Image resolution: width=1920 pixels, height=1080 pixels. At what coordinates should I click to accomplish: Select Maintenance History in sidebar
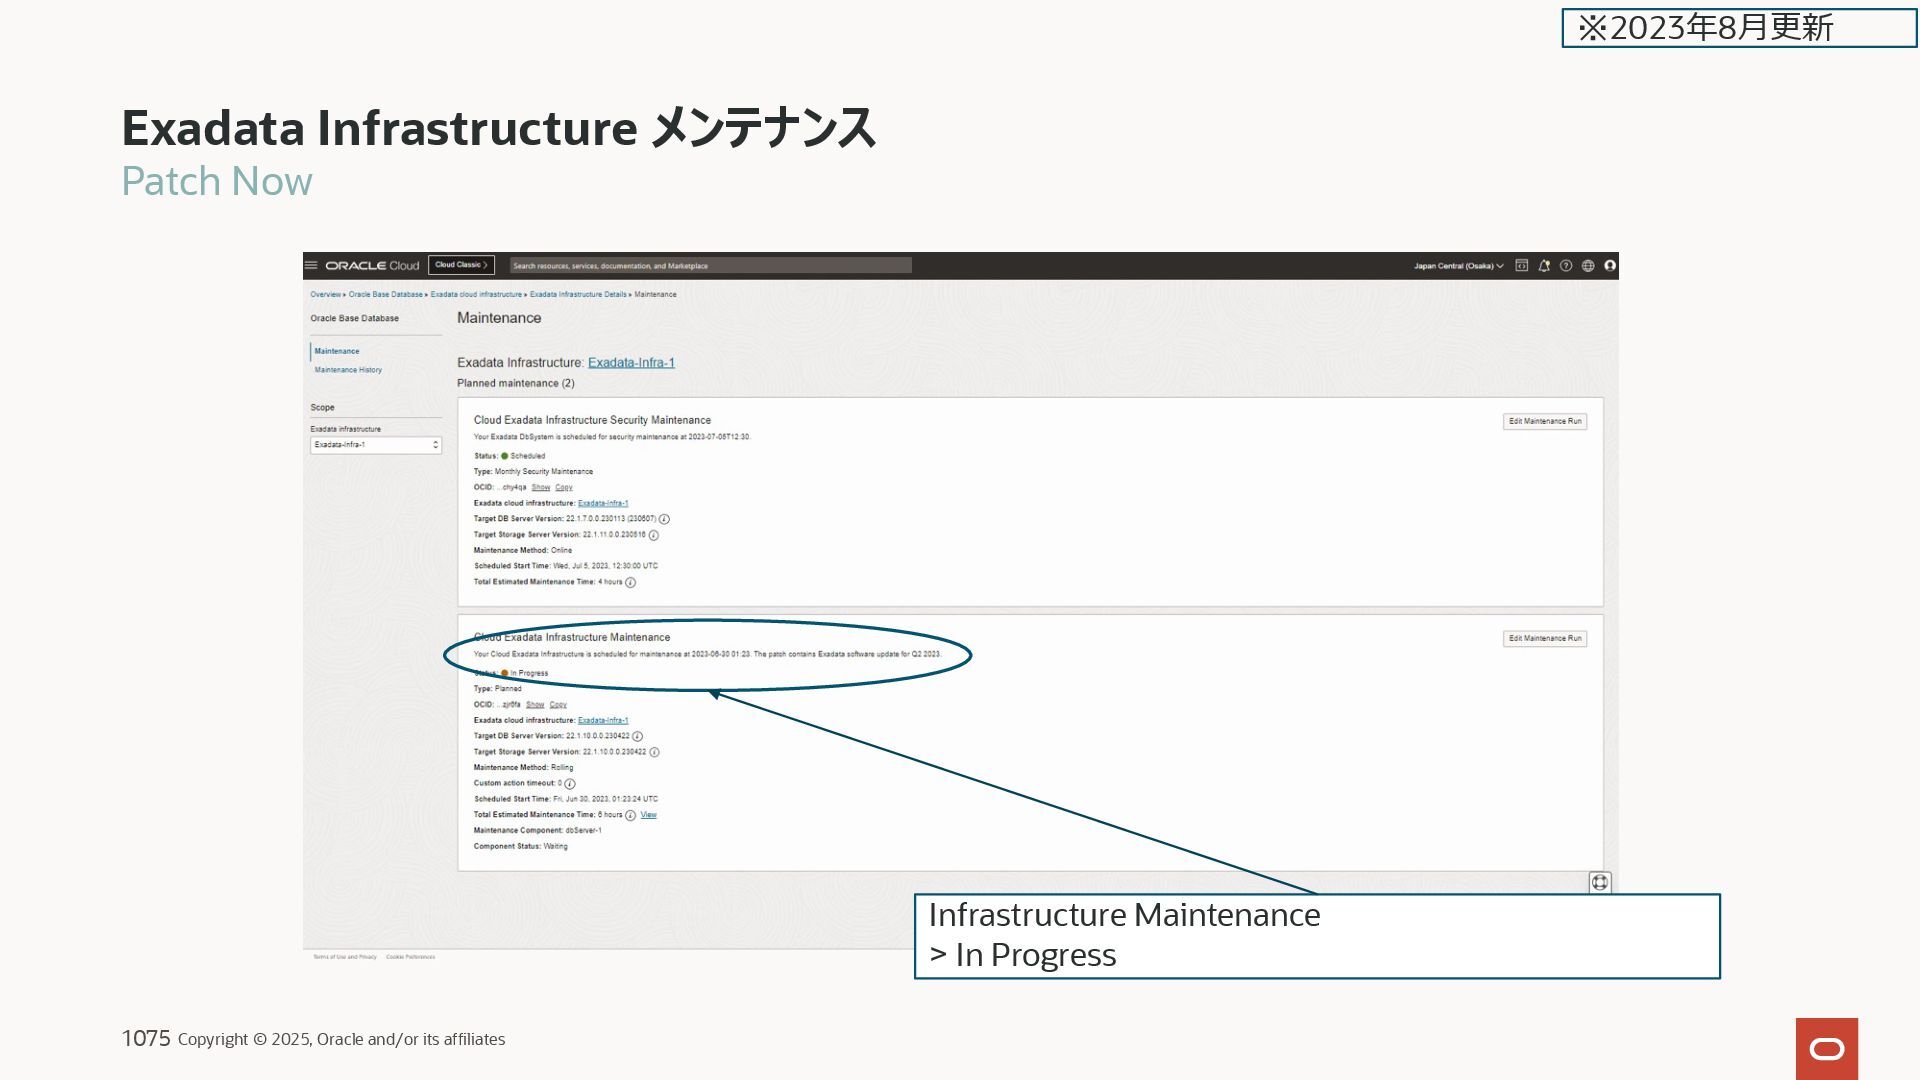click(348, 370)
